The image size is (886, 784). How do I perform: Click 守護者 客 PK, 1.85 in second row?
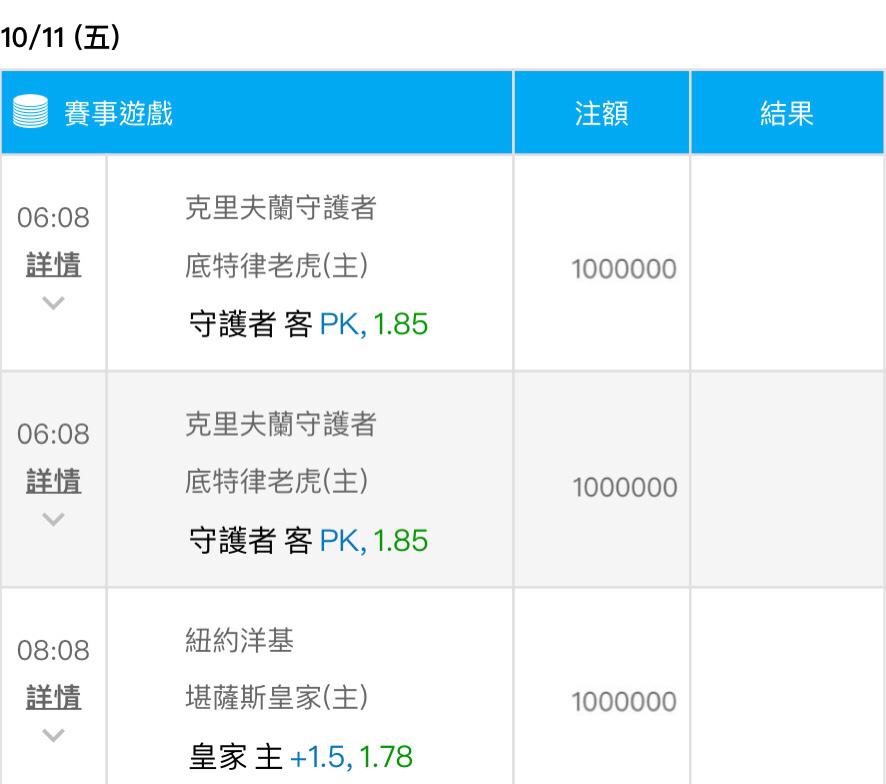click(308, 541)
